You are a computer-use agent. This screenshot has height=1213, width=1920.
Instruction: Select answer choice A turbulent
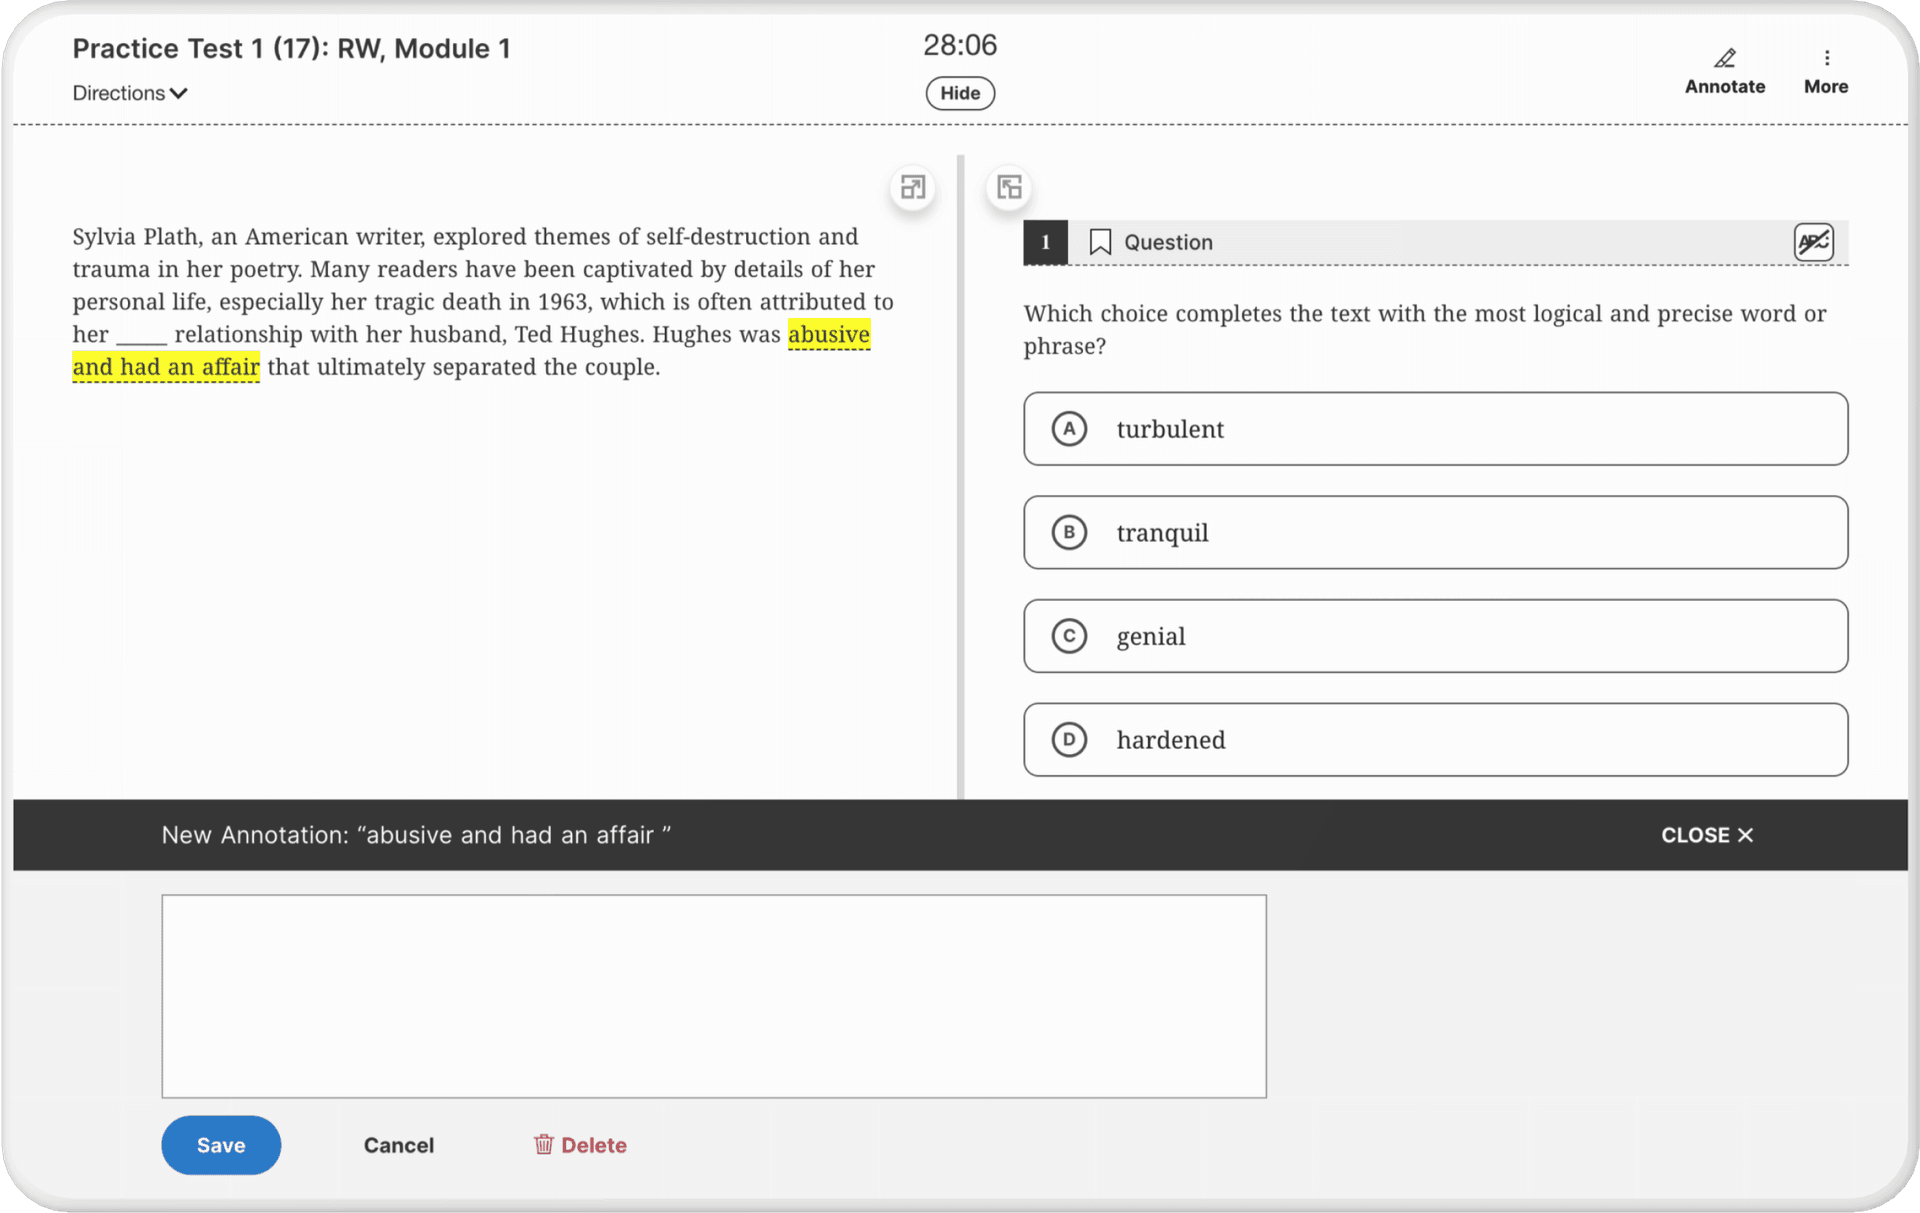point(1435,428)
